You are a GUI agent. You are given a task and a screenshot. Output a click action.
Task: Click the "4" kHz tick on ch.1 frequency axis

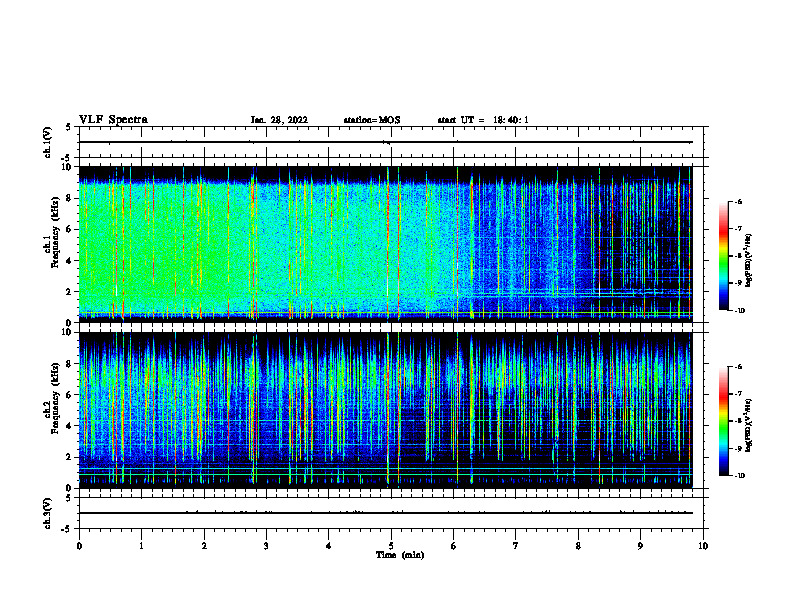[70, 261]
